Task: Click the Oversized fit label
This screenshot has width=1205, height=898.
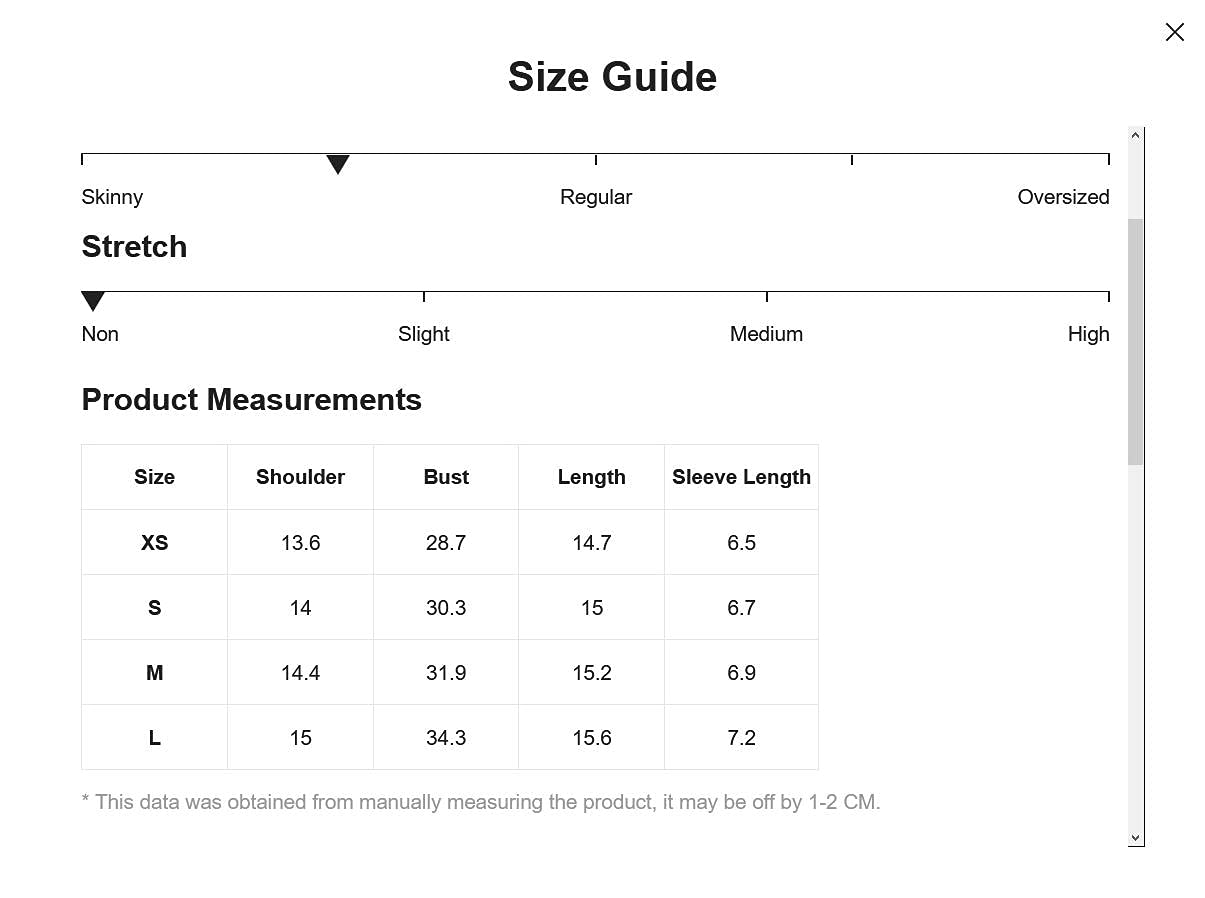Action: point(1063,197)
